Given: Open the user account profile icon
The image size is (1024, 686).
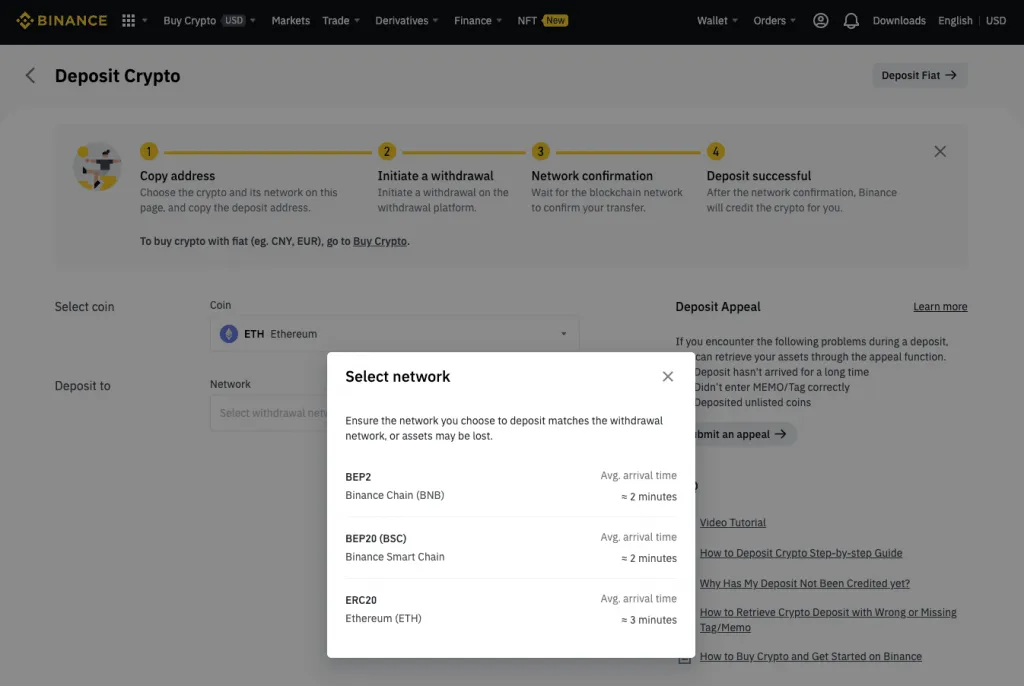Looking at the screenshot, I should coord(820,20).
